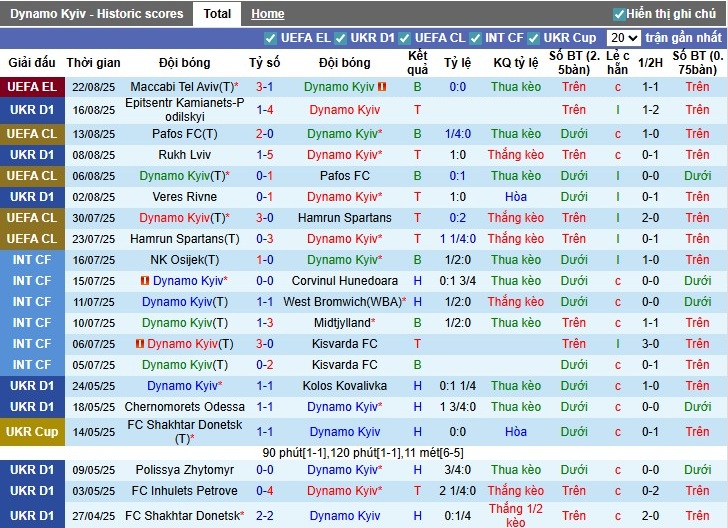
Task: Uncheck the INT CF filter checkbox
Action: point(475,38)
